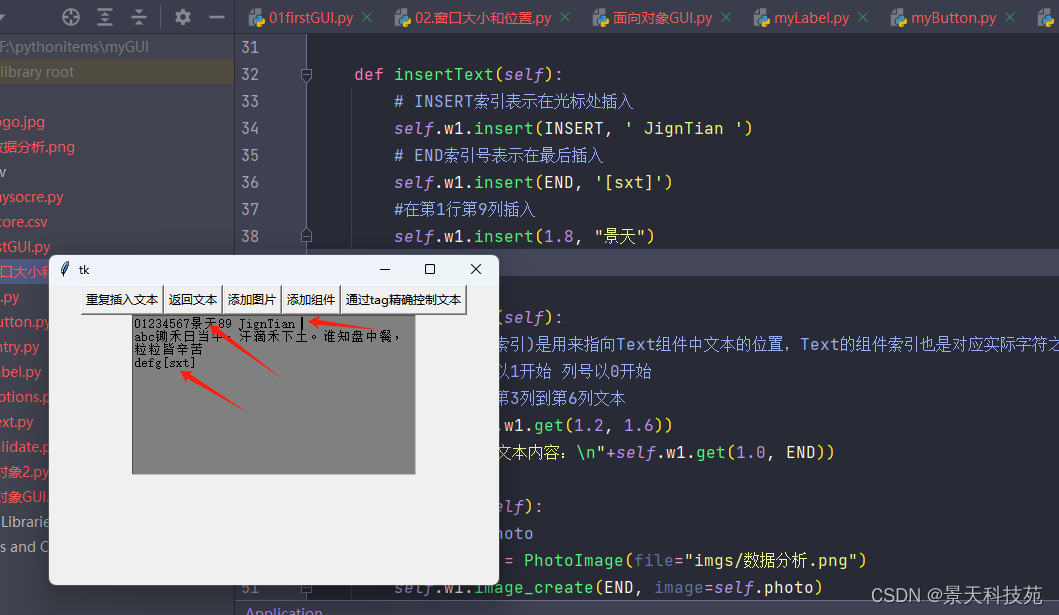This screenshot has height=615, width=1059.
Task: Click on 'def insertText(self):' code line
Action: (x=459, y=74)
